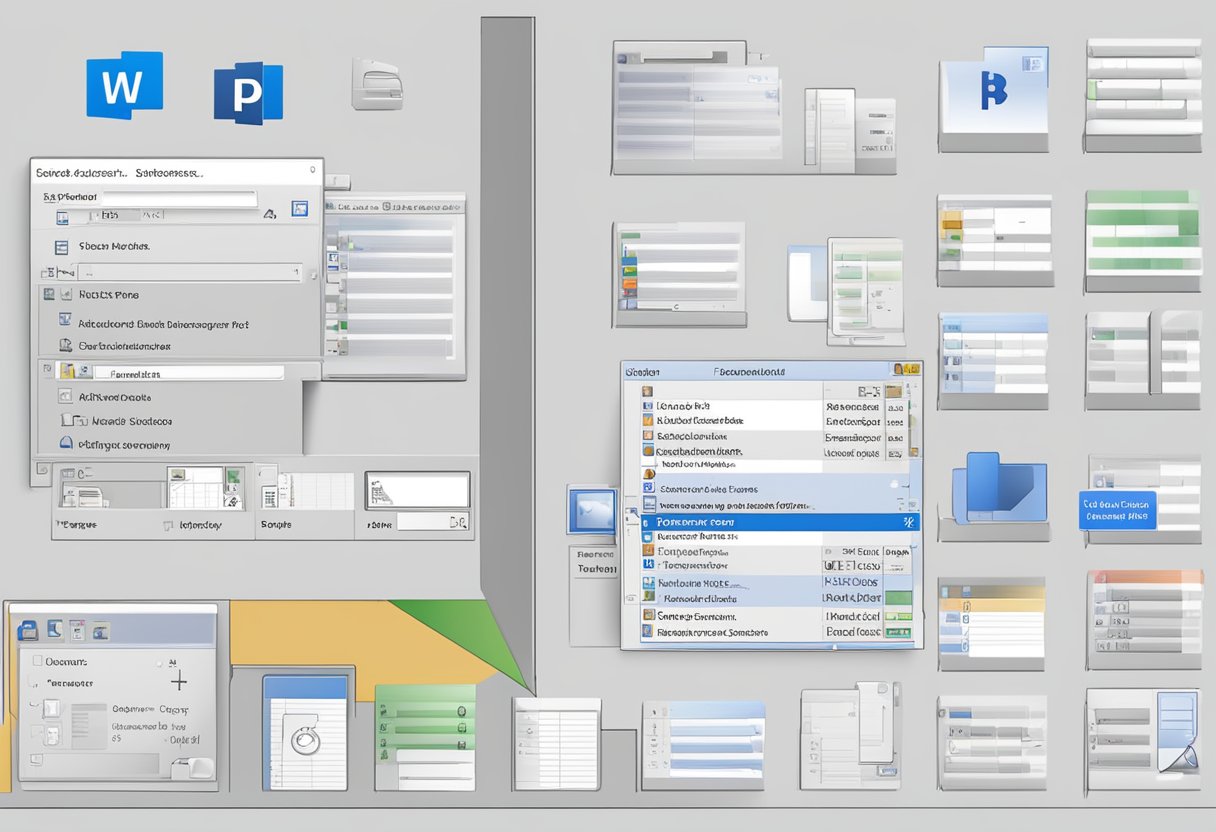Image resolution: width=1216 pixels, height=832 pixels.
Task: Select the blue picture thumbnail left of list
Action: pos(593,509)
